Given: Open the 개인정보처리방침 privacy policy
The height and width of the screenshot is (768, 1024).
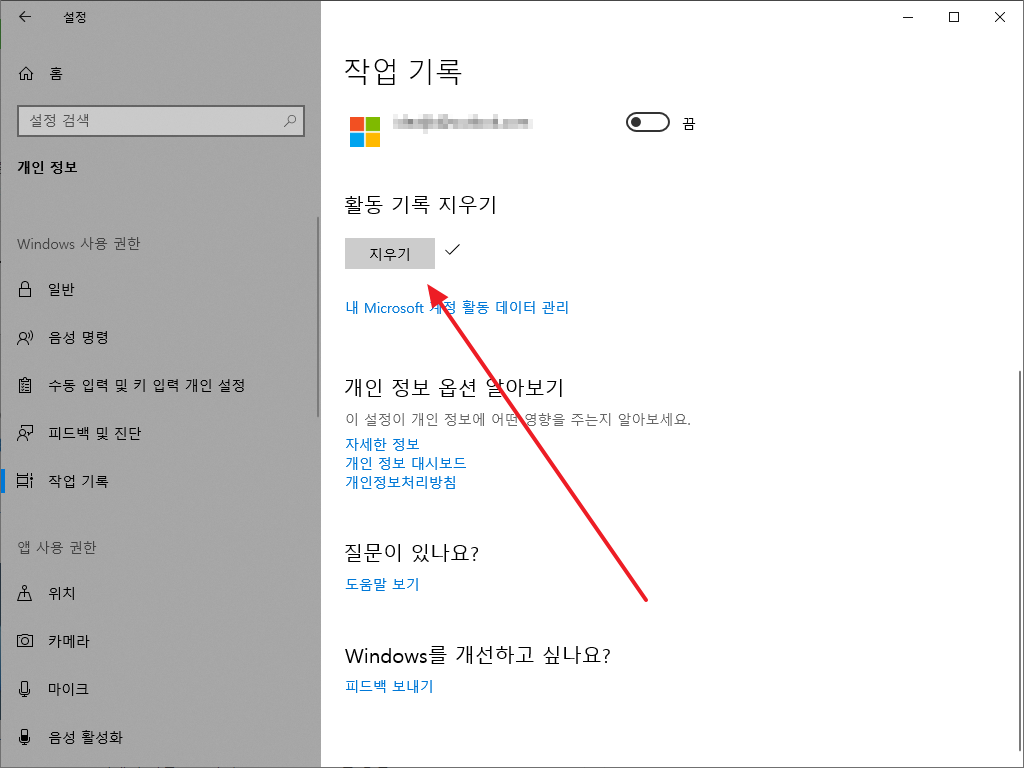Looking at the screenshot, I should 400,482.
